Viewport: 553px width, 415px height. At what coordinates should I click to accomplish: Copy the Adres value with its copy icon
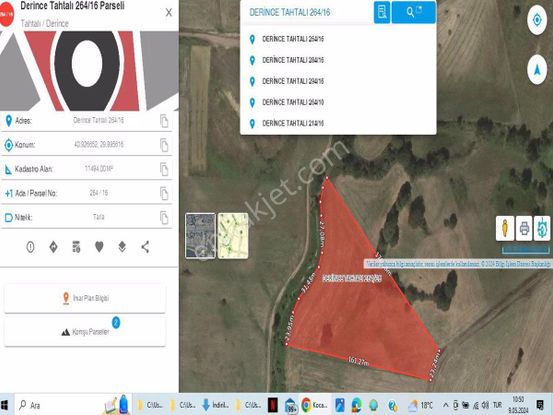click(164, 121)
